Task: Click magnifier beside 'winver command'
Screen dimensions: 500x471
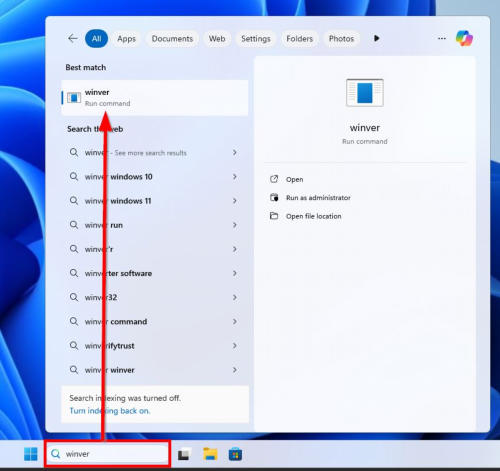Action: [74, 321]
